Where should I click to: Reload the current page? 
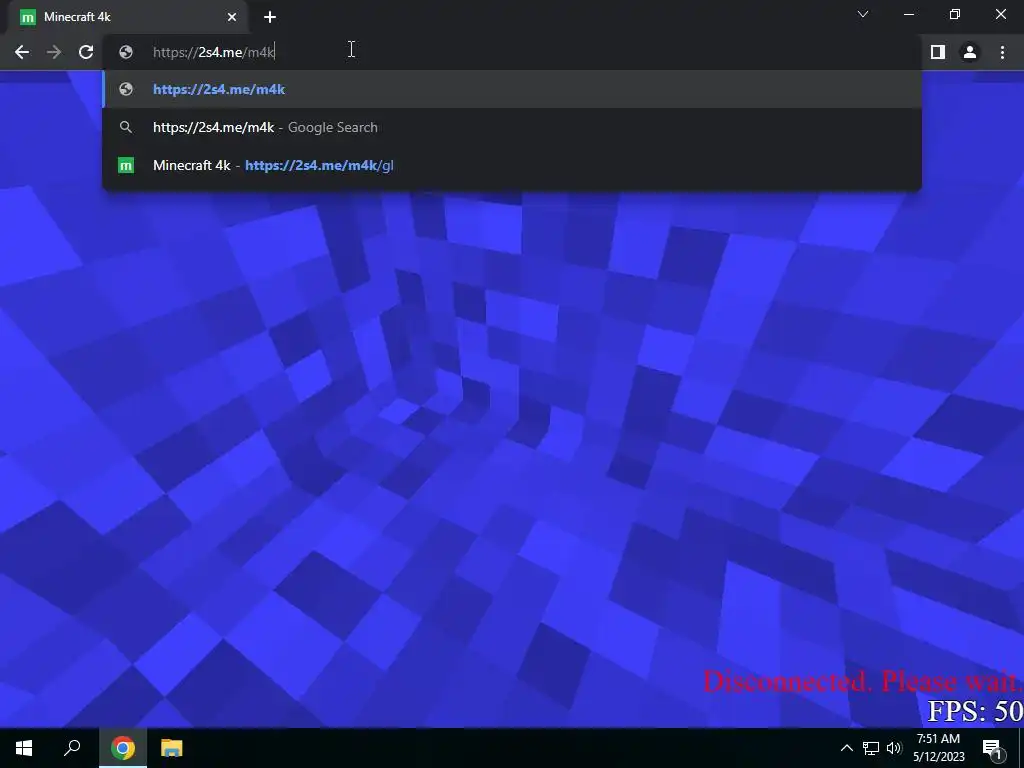click(86, 52)
